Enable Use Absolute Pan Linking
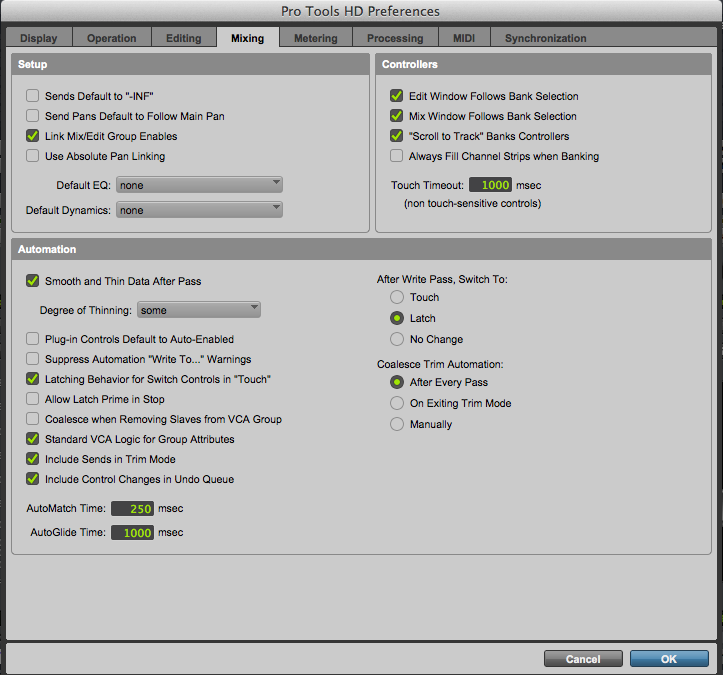 point(33,156)
